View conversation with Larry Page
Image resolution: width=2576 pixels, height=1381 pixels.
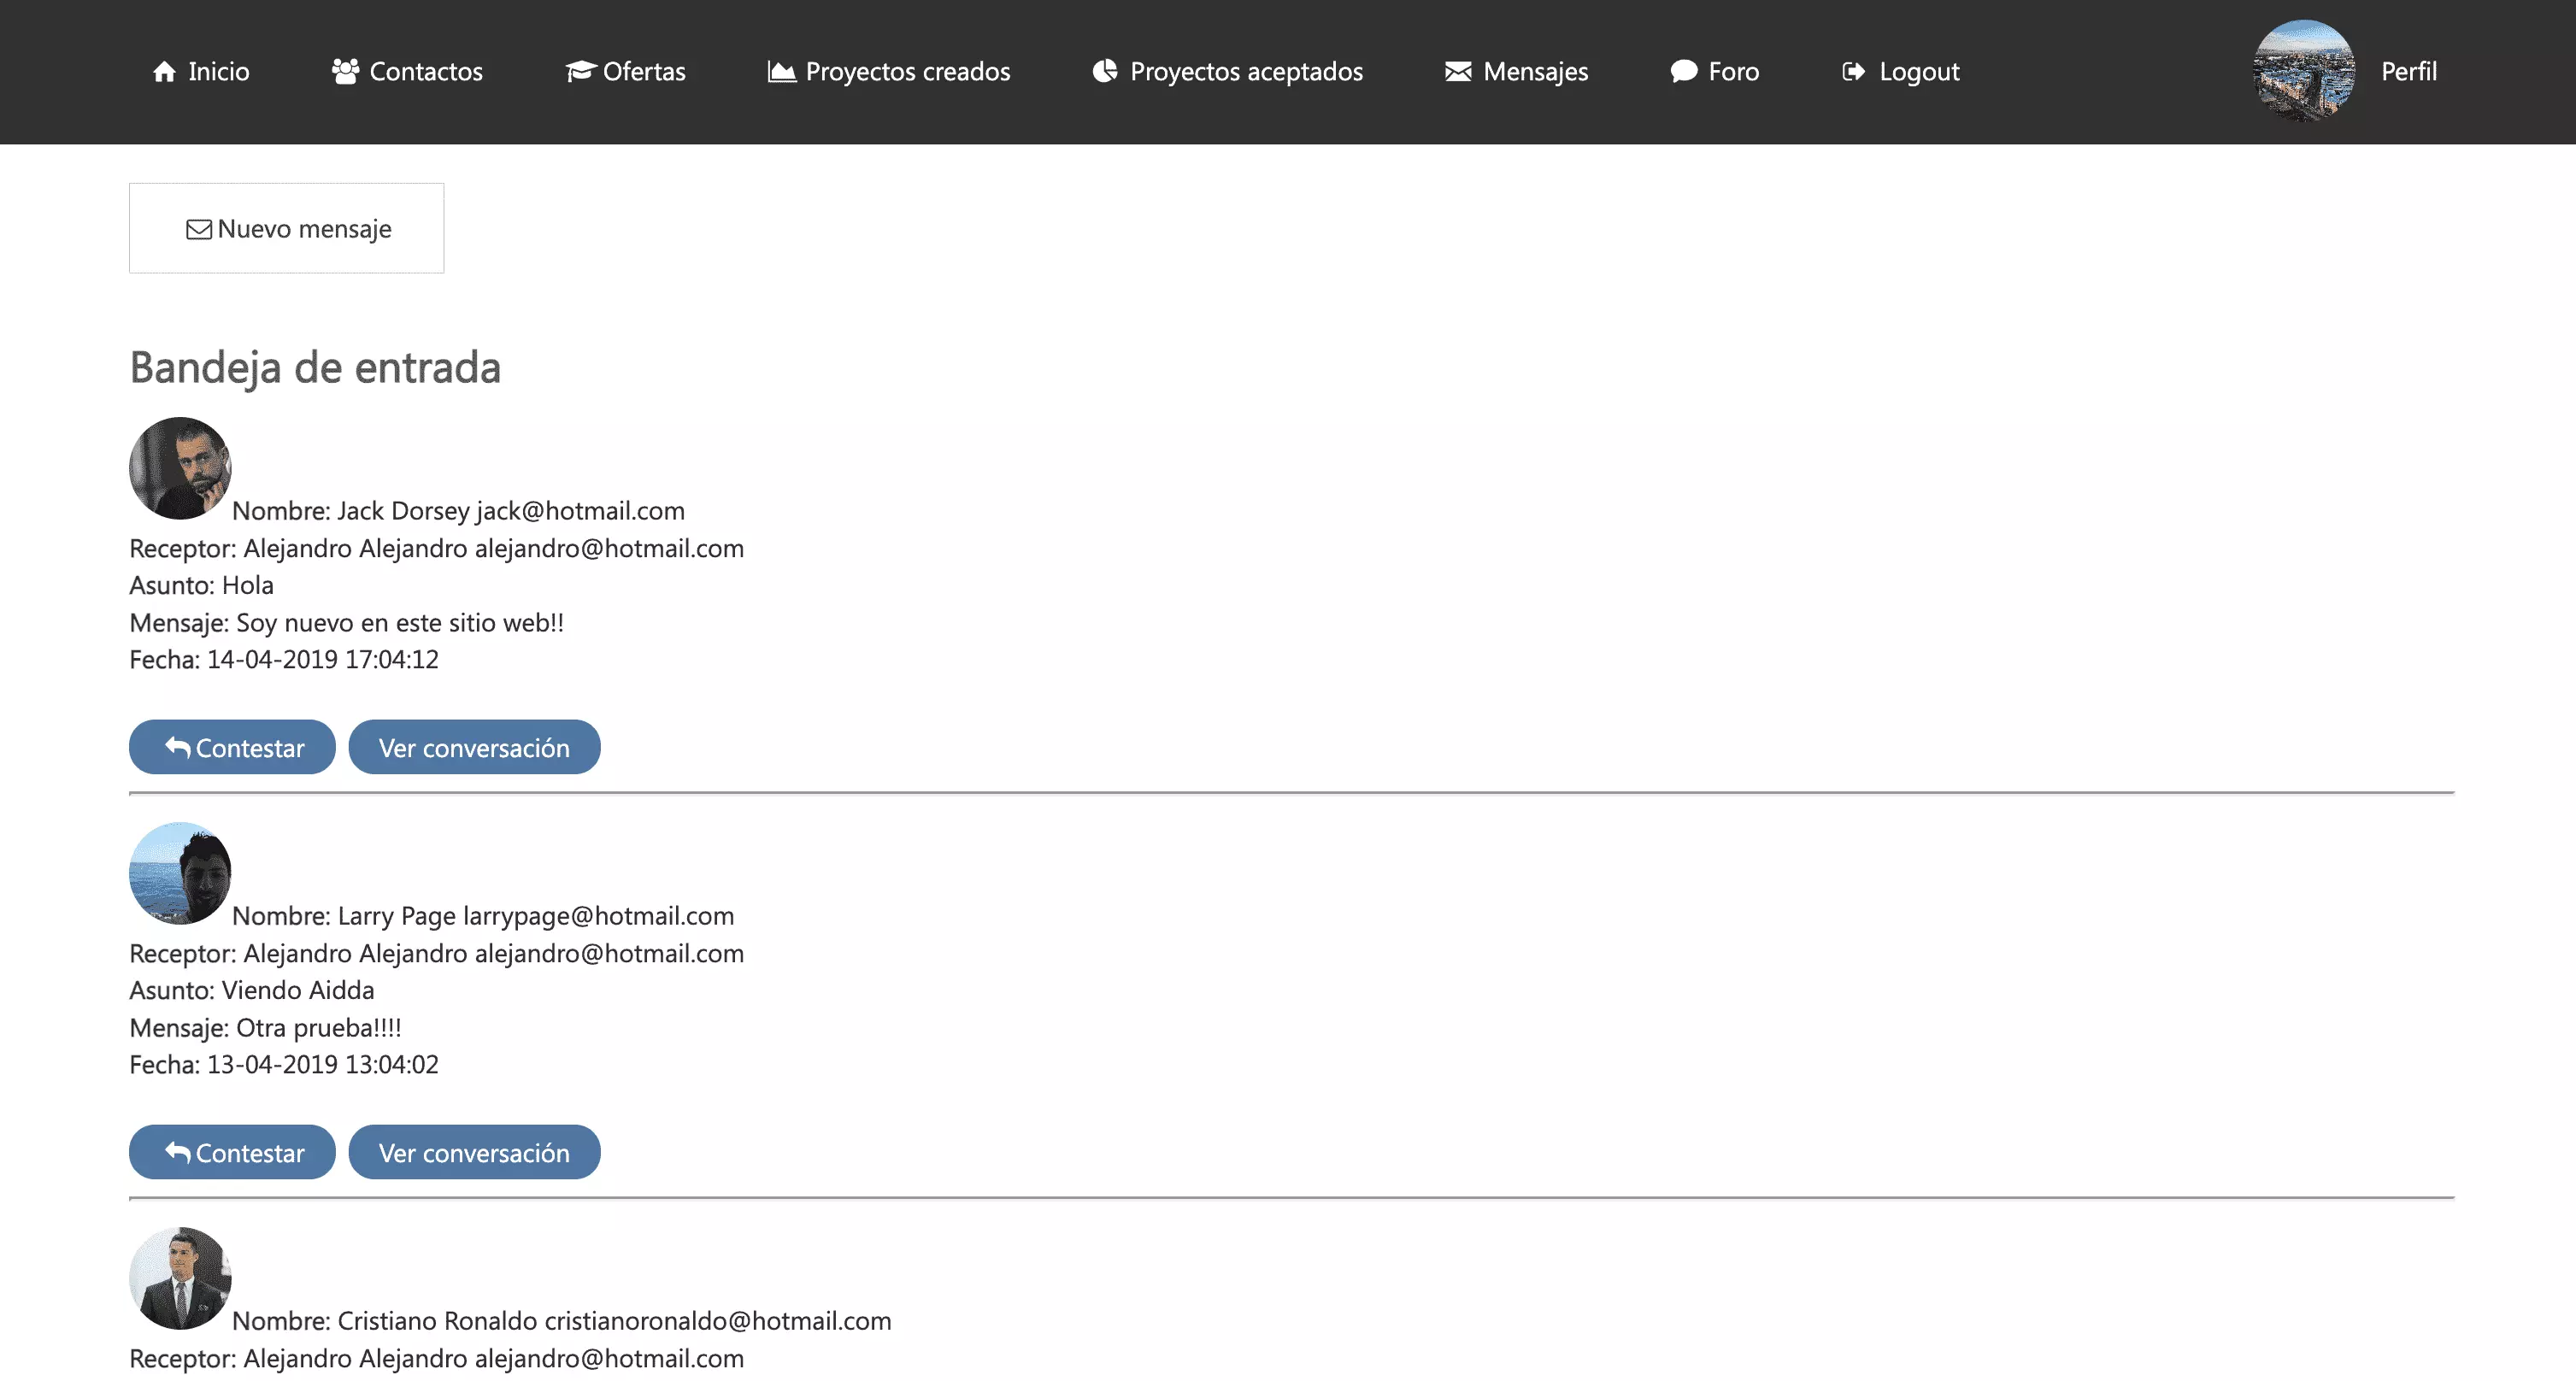[x=474, y=1152]
